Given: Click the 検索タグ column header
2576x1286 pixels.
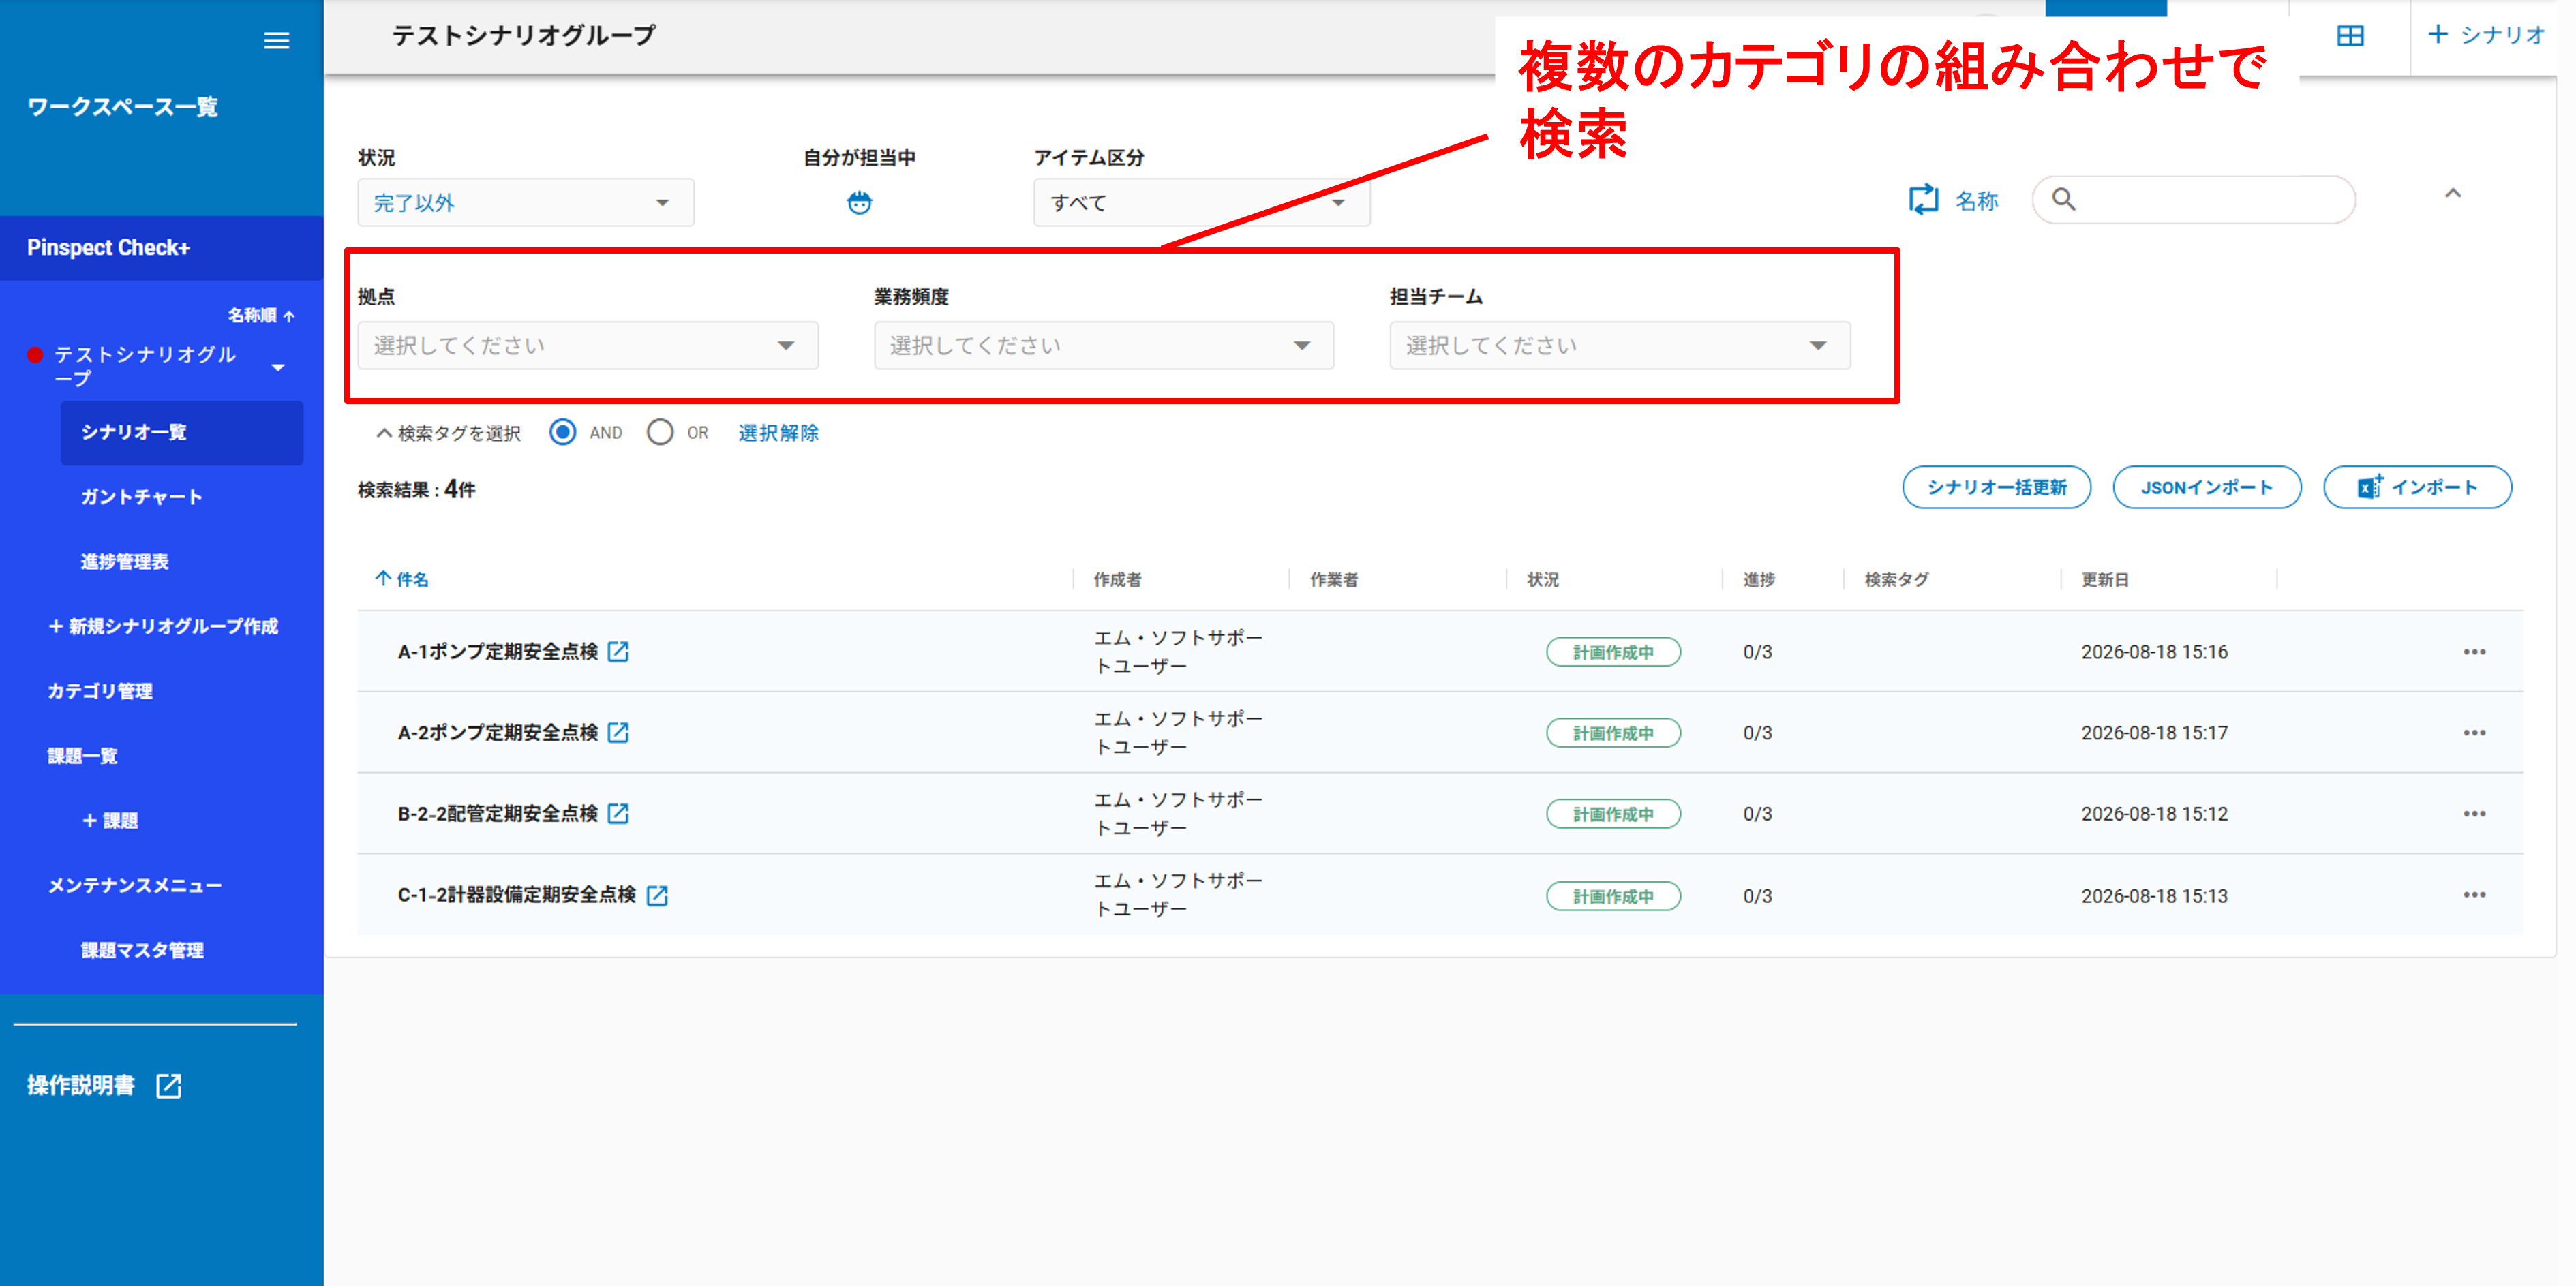Looking at the screenshot, I should [x=1897, y=580].
